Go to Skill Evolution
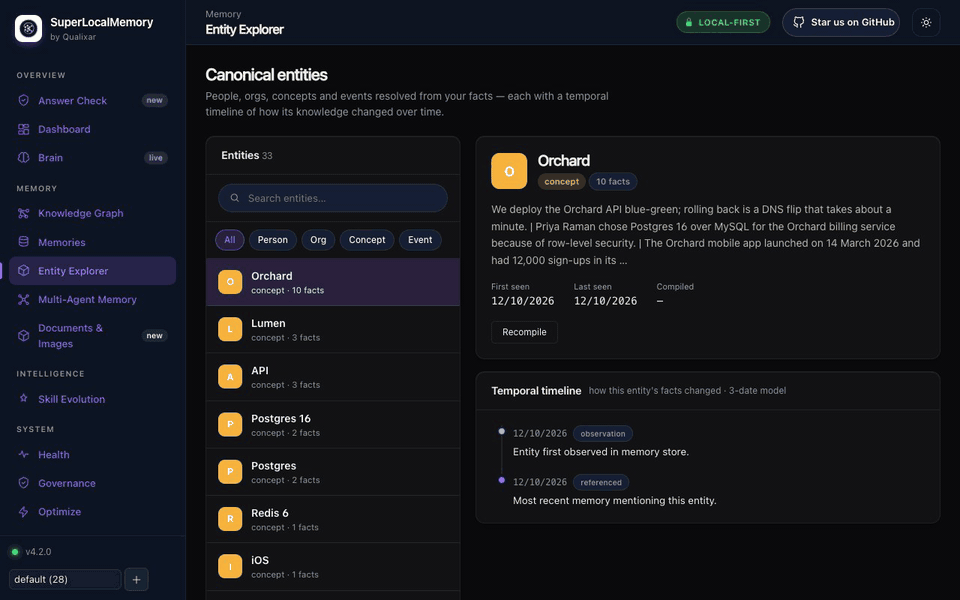Image resolution: width=960 pixels, height=600 pixels. coord(92,399)
